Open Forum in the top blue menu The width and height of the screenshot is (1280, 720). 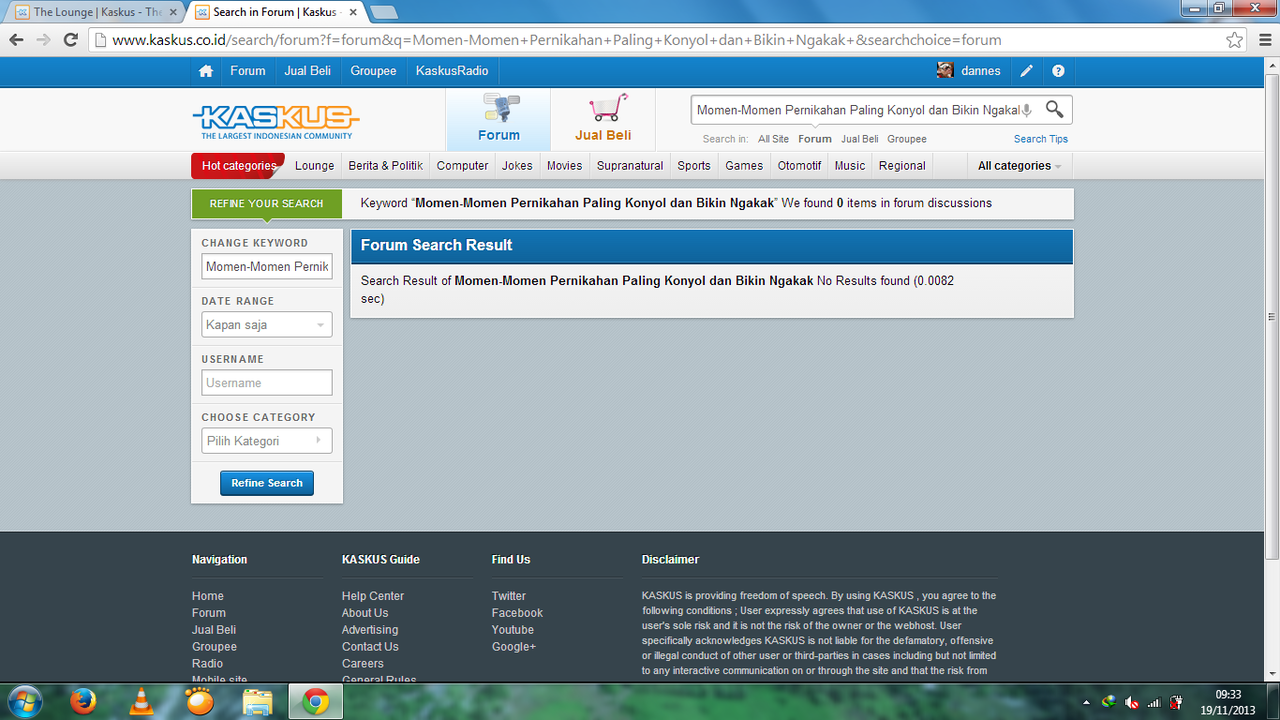pos(248,71)
